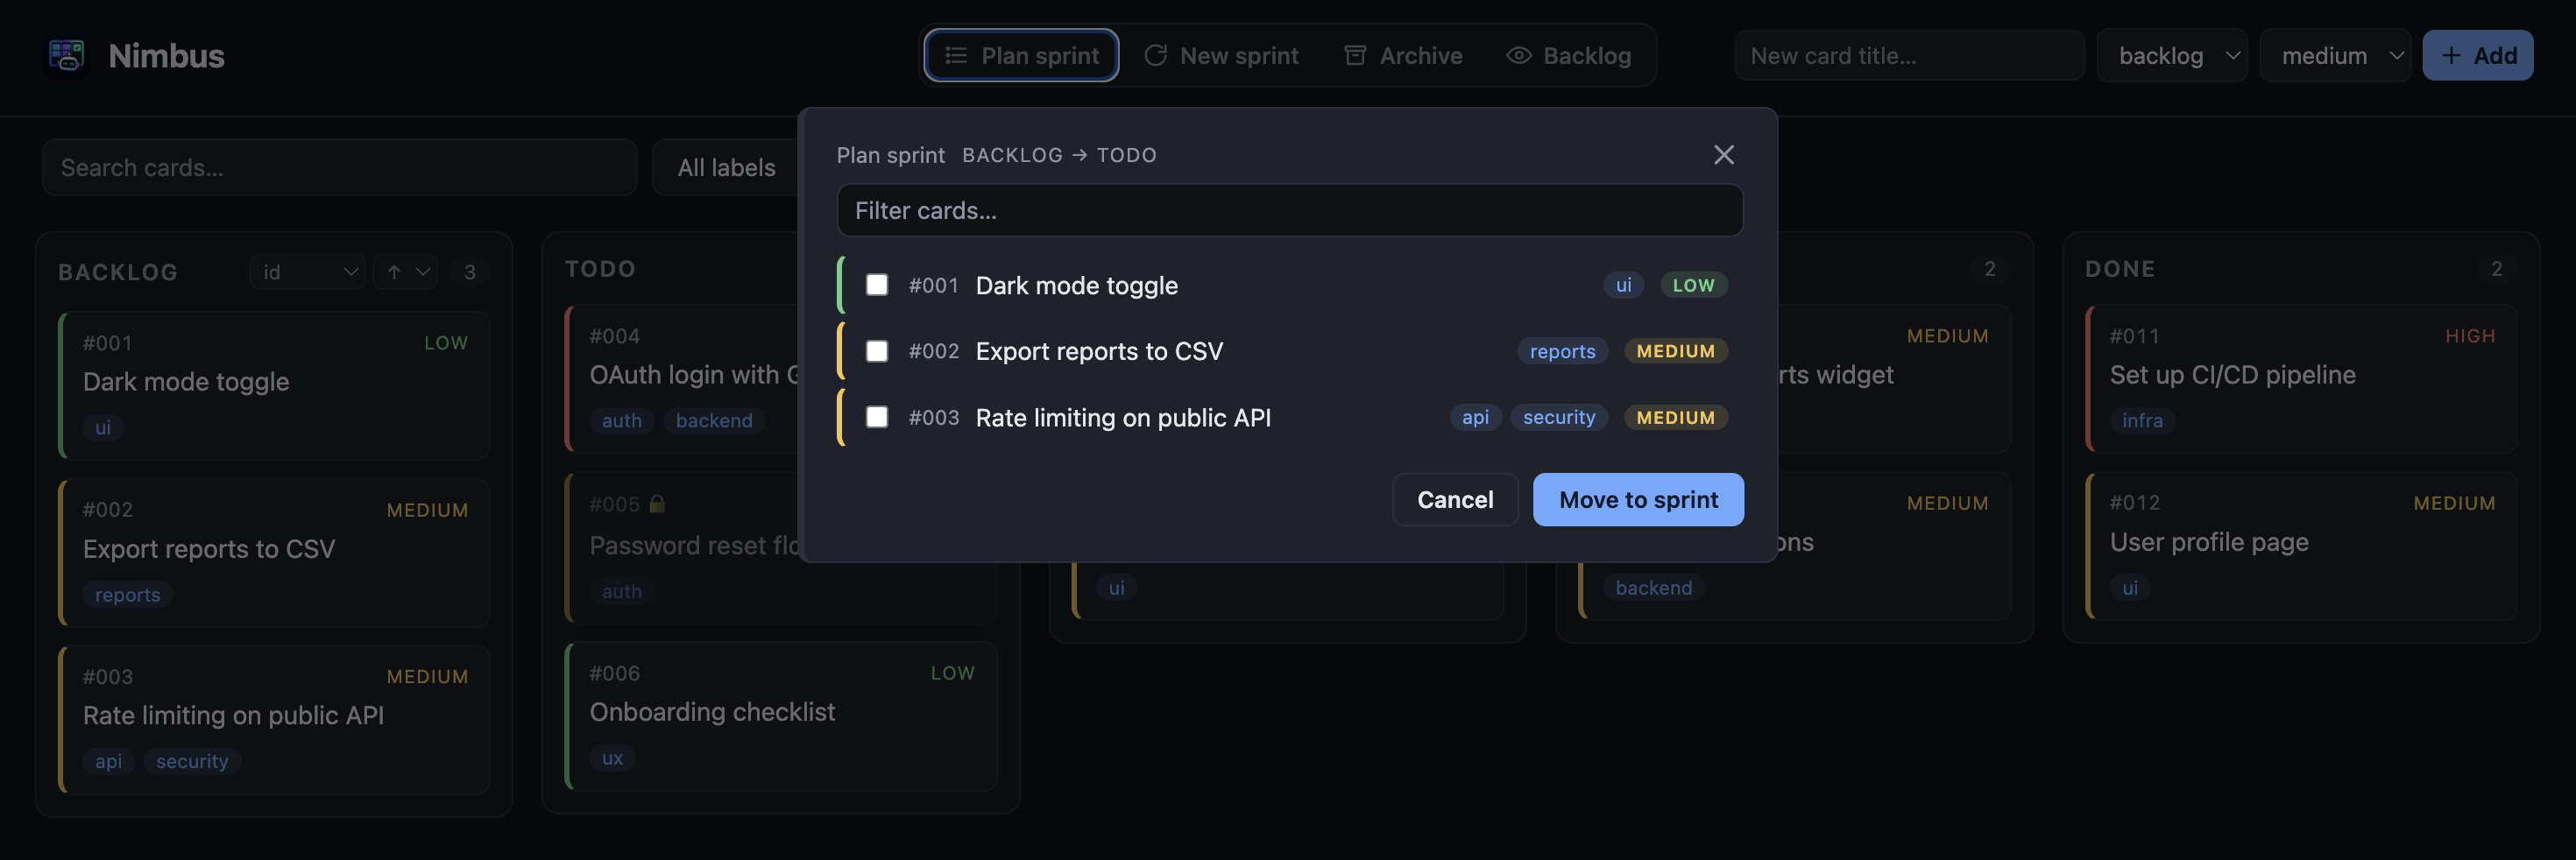Screen dimensions: 2576x860
Task: Open the Set up CI/CD pipeline card
Action: pyautogui.click(x=2301, y=378)
